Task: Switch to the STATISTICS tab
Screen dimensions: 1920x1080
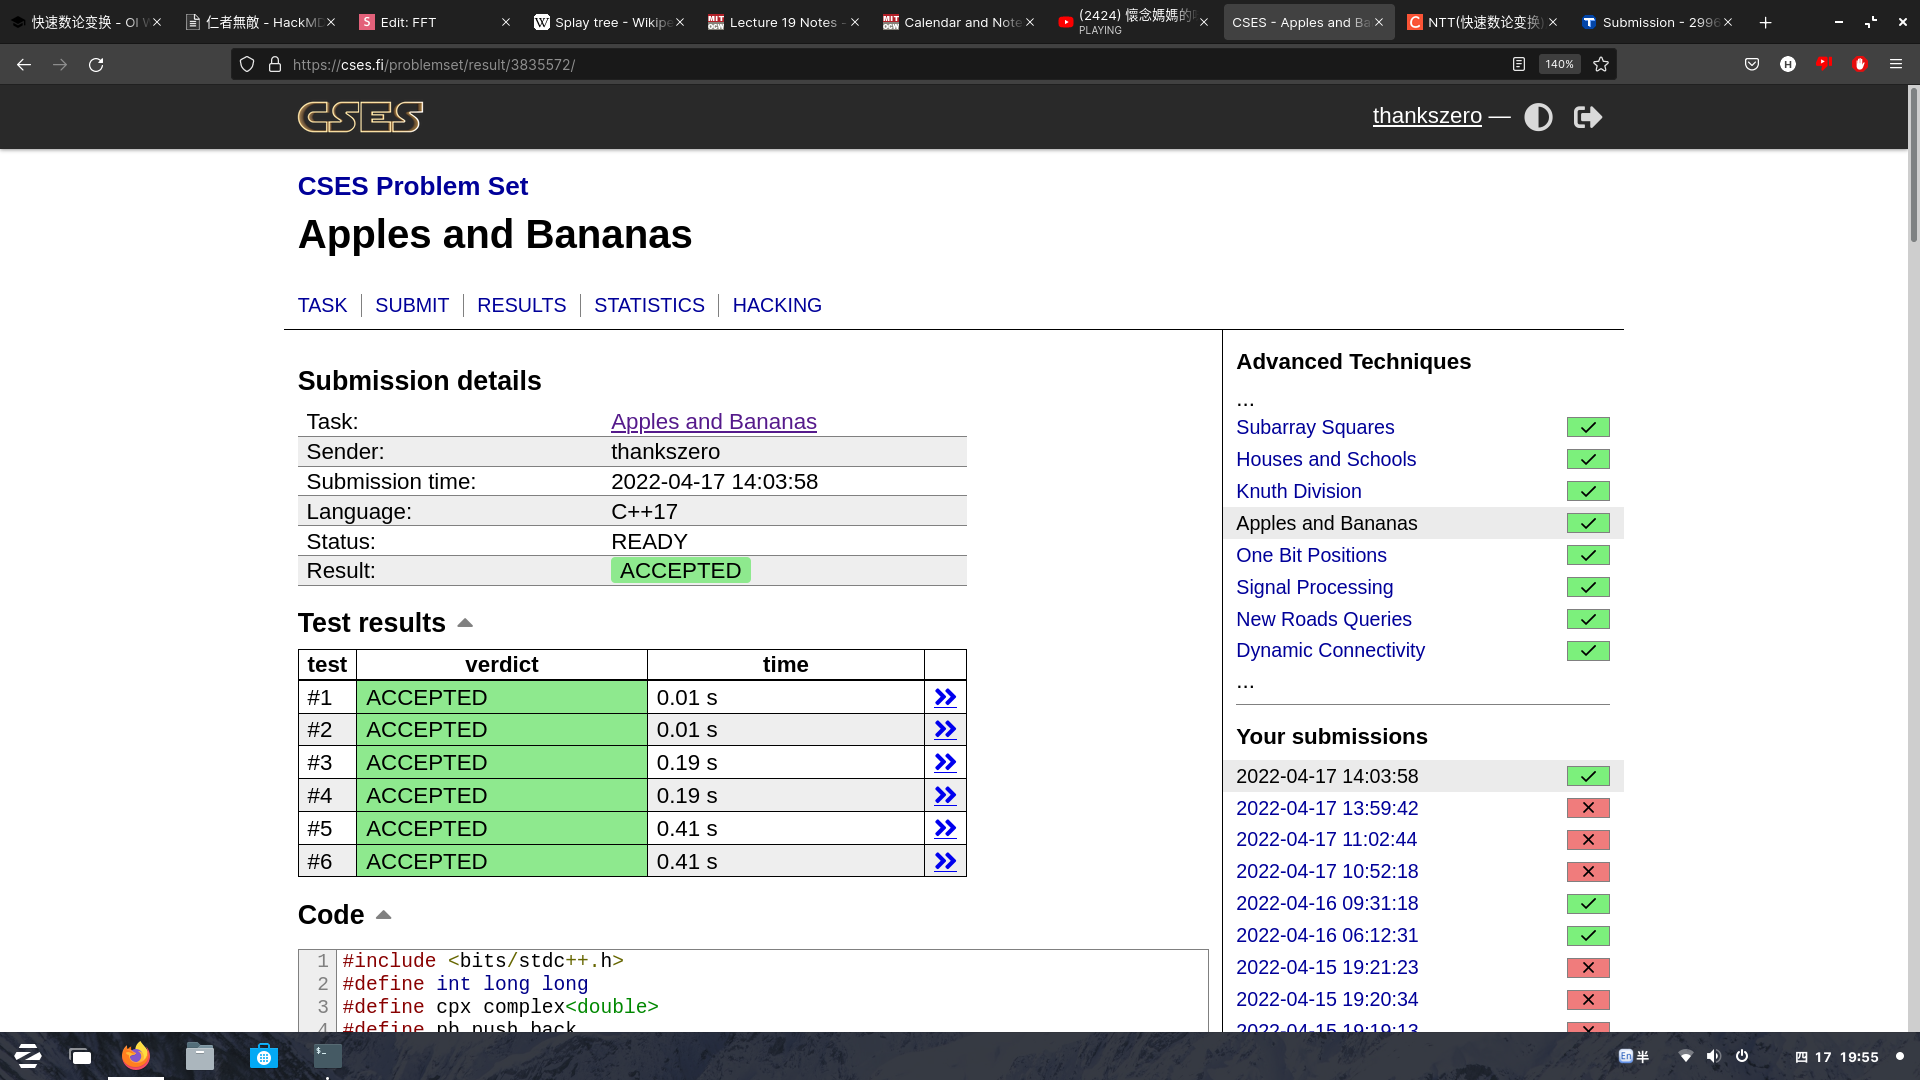Action: click(x=649, y=305)
